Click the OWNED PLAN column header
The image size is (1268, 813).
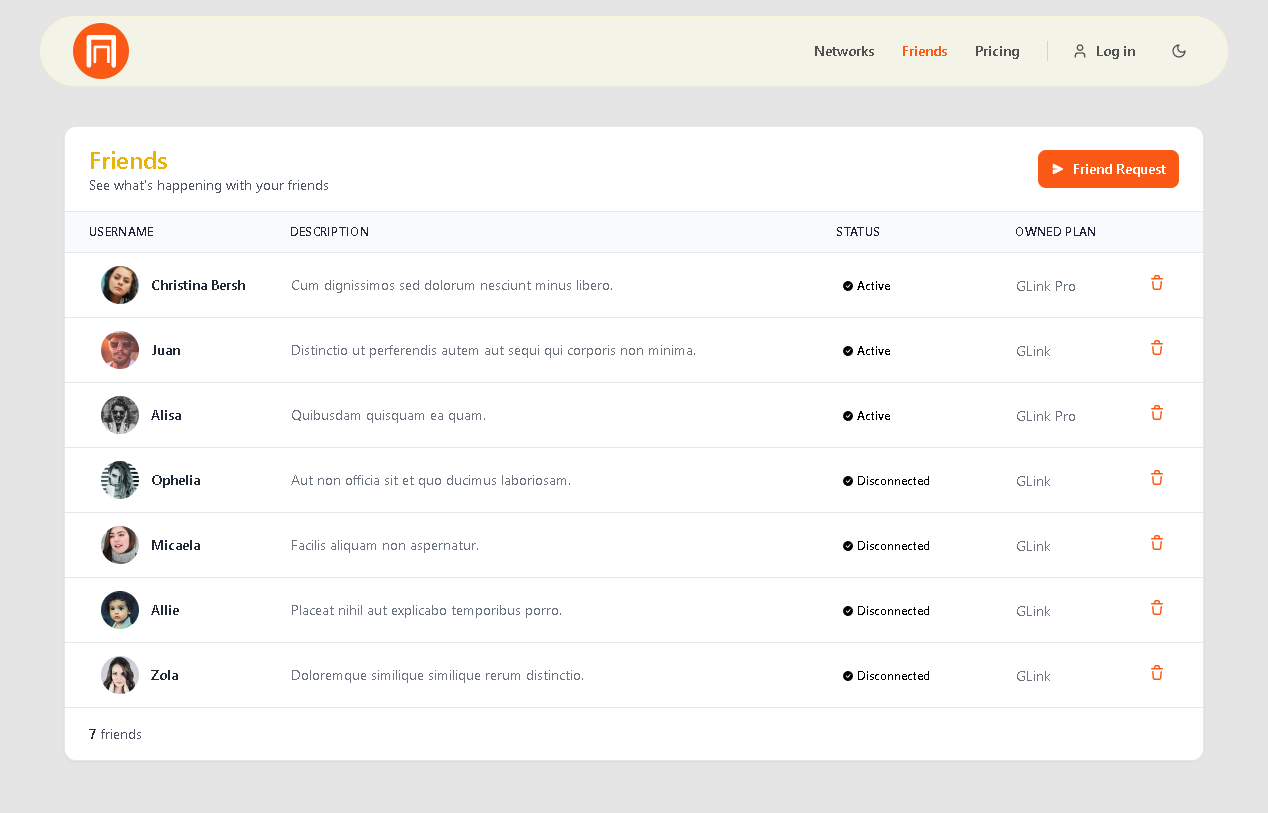(x=1055, y=232)
